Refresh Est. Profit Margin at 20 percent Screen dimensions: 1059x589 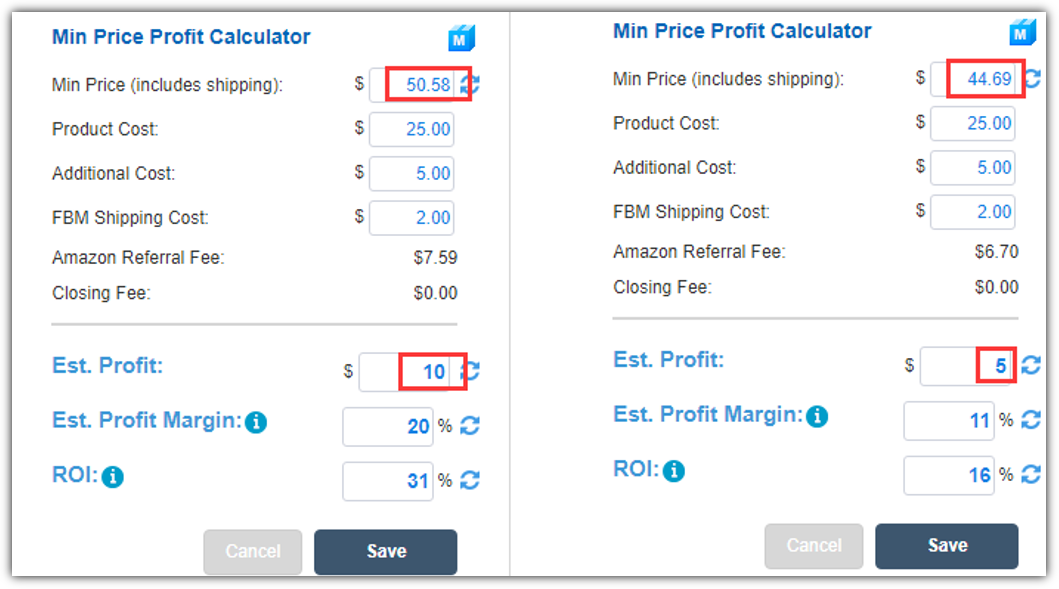coord(470,426)
